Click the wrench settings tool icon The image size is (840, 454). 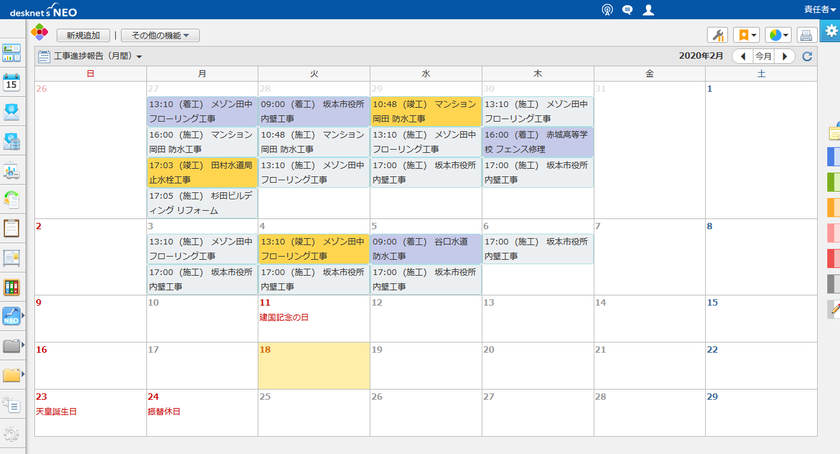pos(717,35)
